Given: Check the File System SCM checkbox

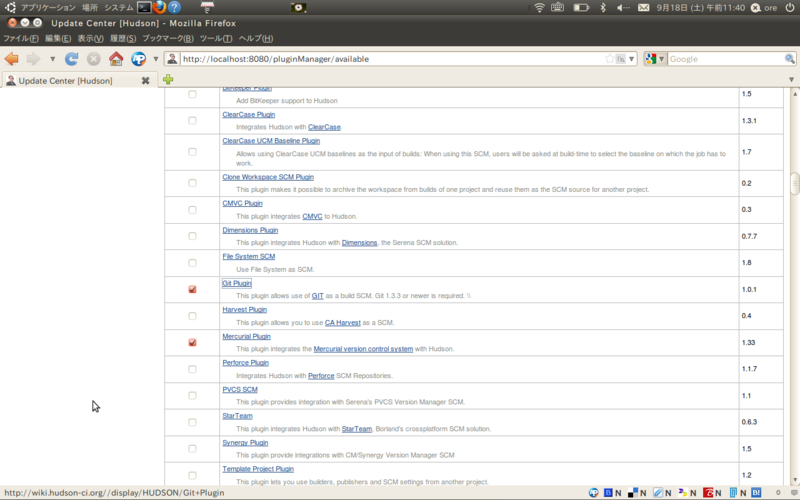Looking at the screenshot, I should click(x=192, y=263).
